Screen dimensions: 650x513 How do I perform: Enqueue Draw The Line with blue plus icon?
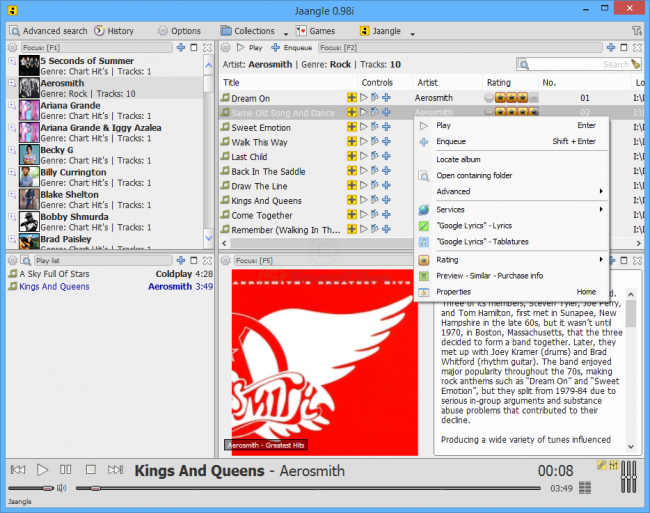click(386, 185)
